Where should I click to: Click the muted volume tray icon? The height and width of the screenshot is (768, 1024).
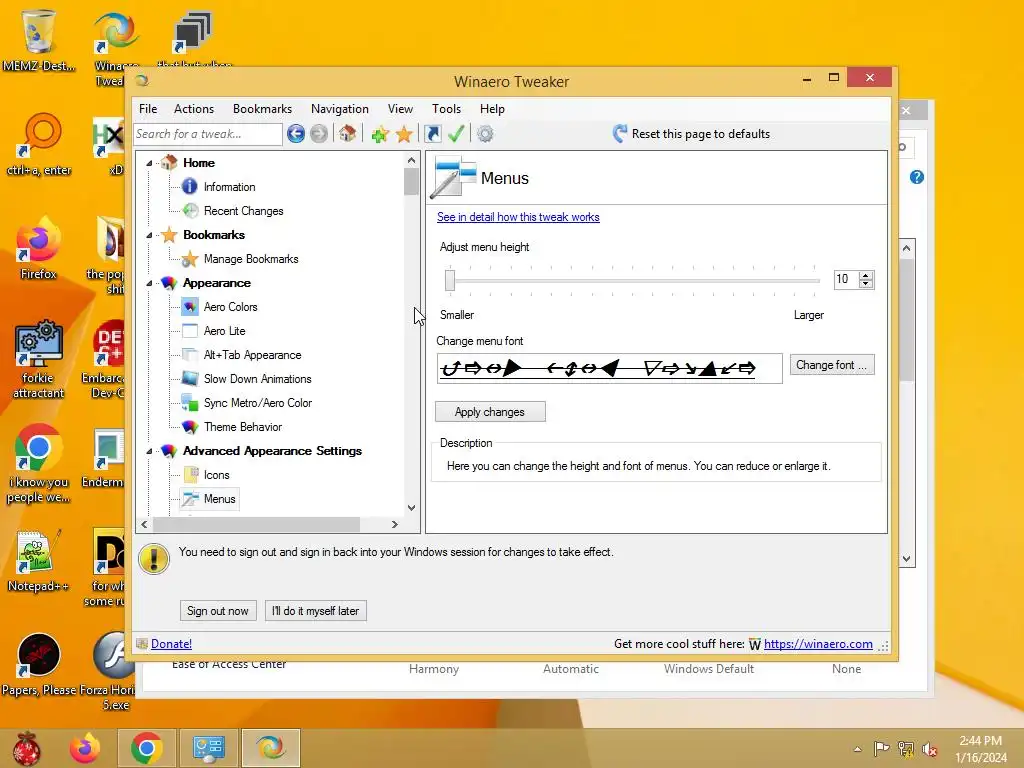(930, 749)
